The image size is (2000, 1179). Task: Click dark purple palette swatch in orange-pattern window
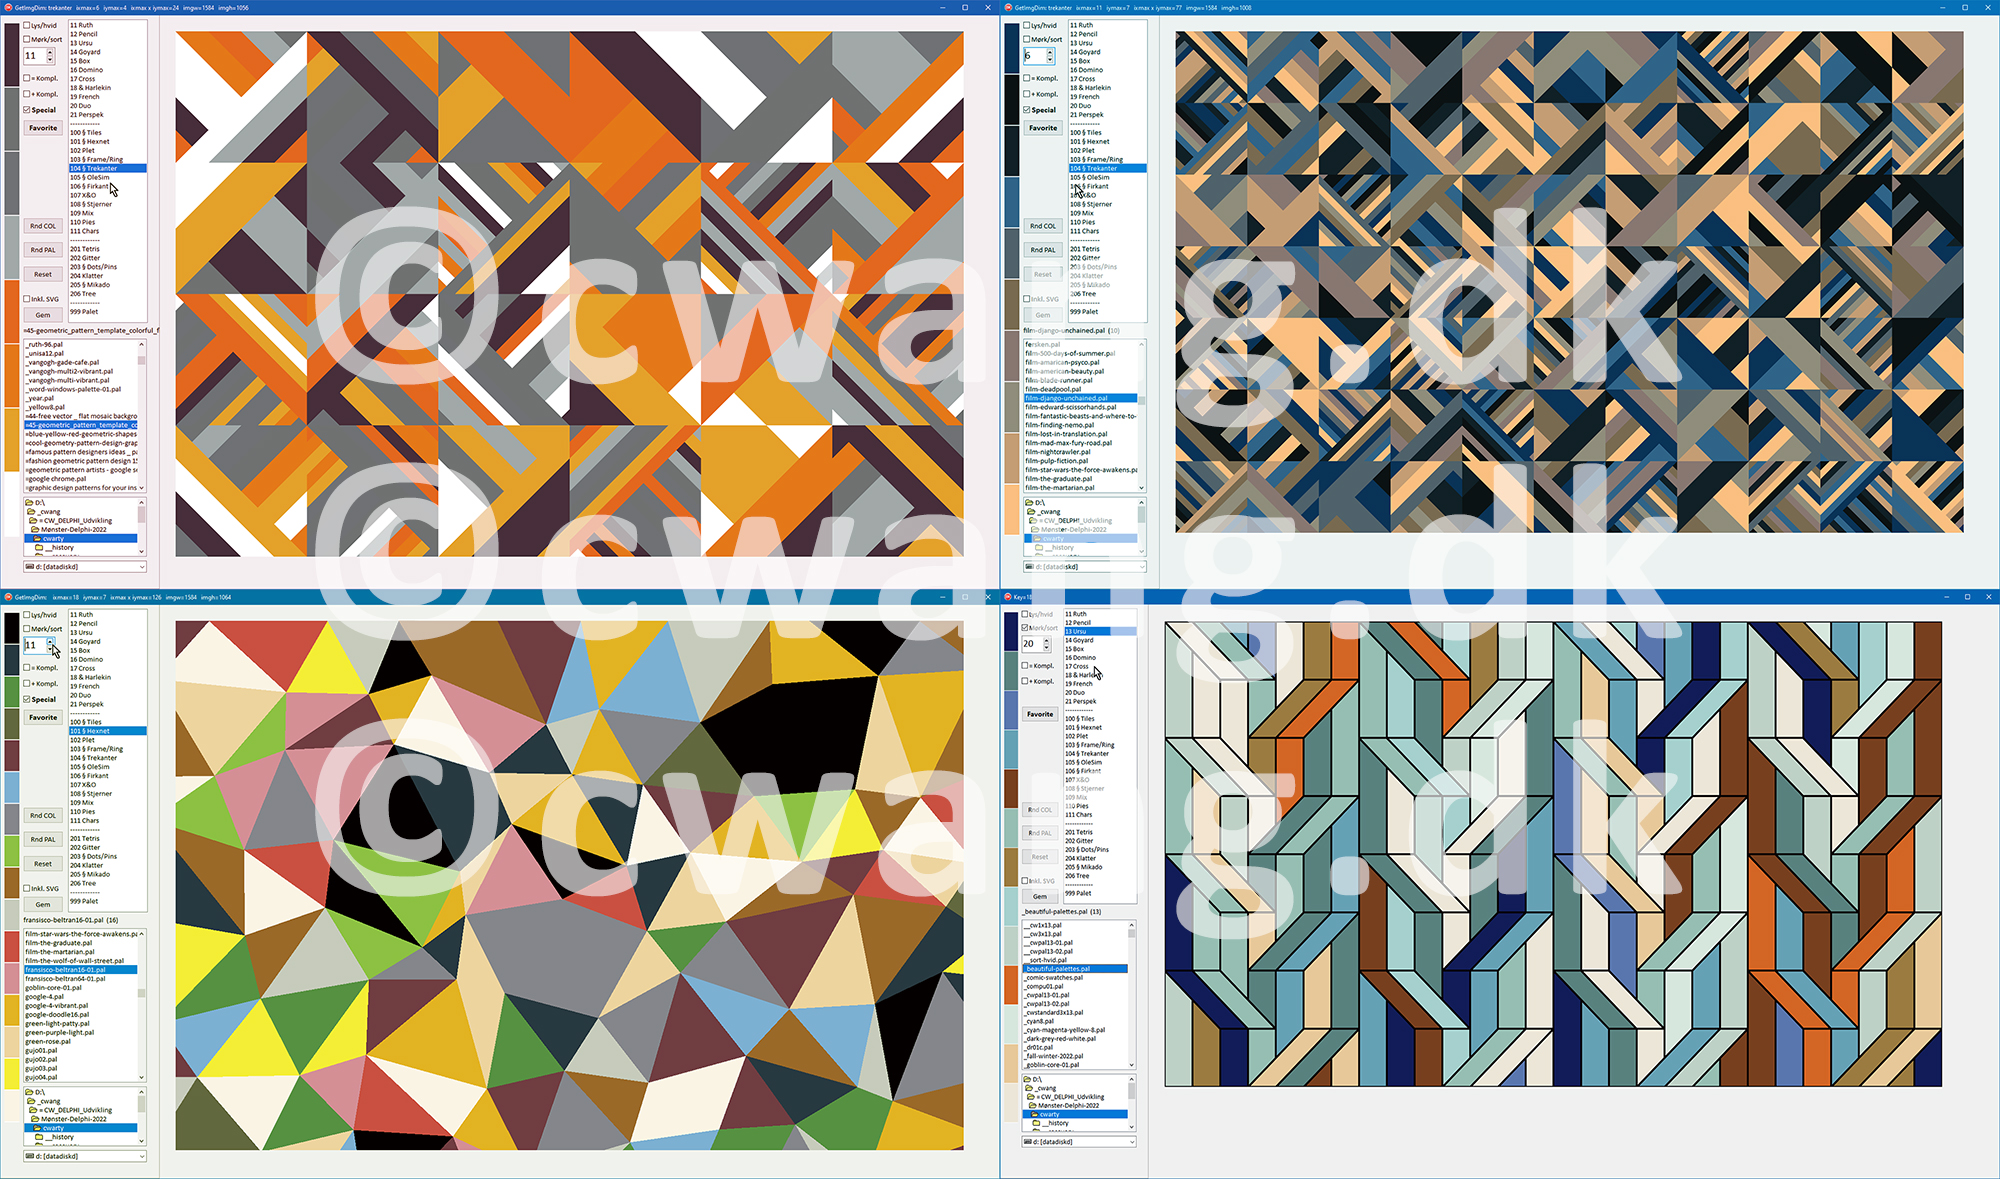(x=12, y=55)
